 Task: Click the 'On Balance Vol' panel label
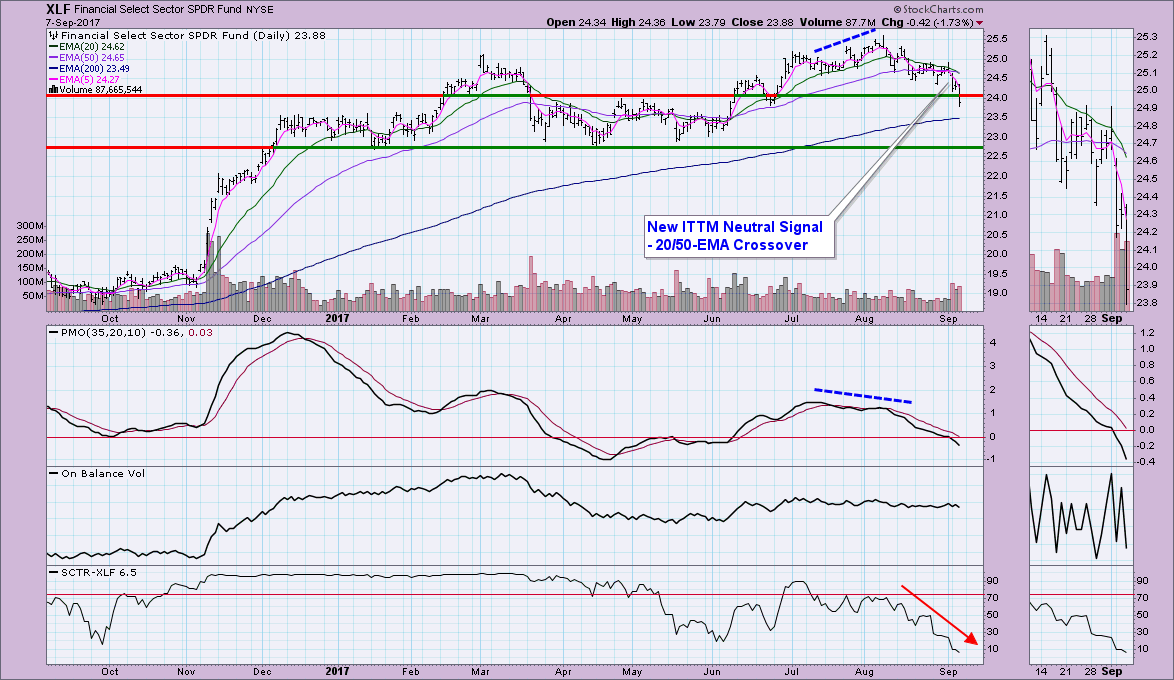97,473
